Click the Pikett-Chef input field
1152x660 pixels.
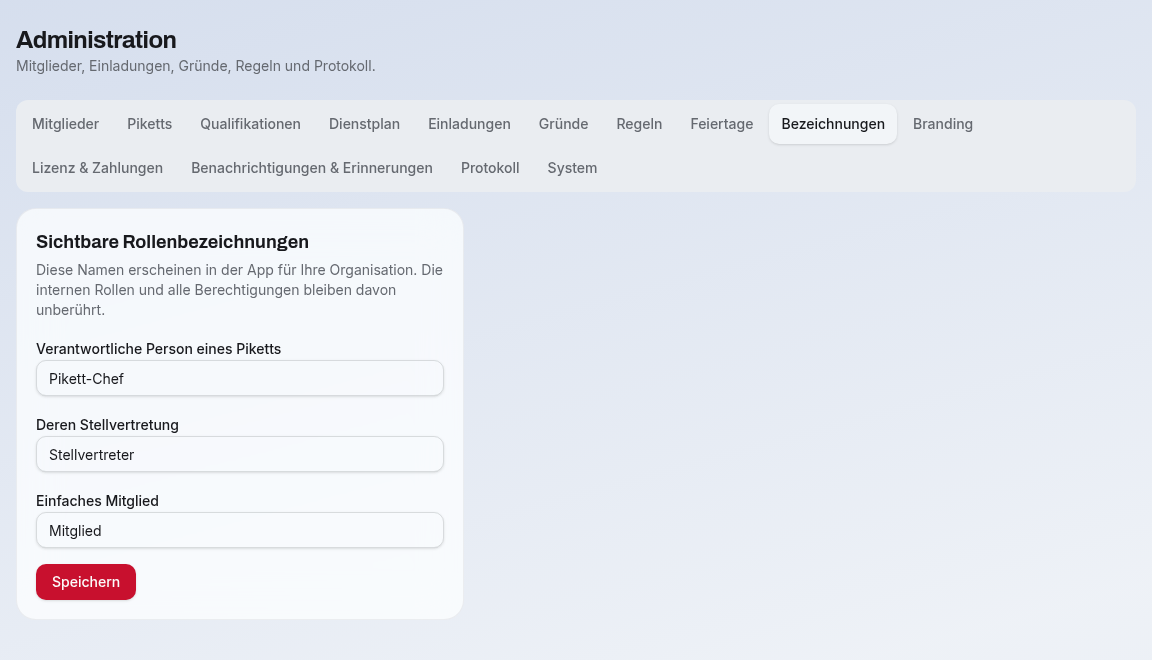click(x=240, y=379)
